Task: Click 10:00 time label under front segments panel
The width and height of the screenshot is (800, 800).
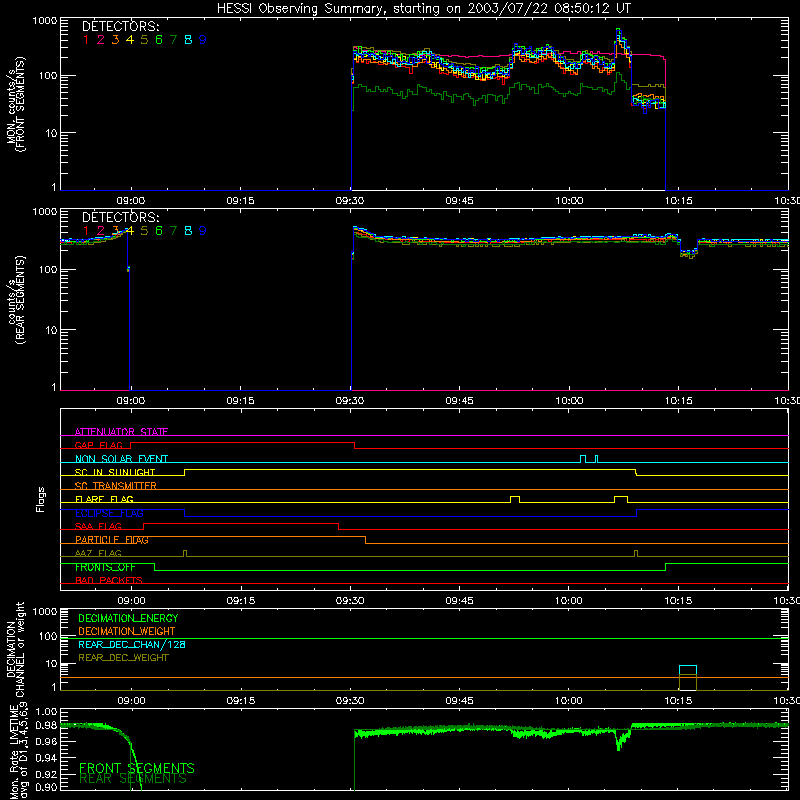Action: point(569,201)
